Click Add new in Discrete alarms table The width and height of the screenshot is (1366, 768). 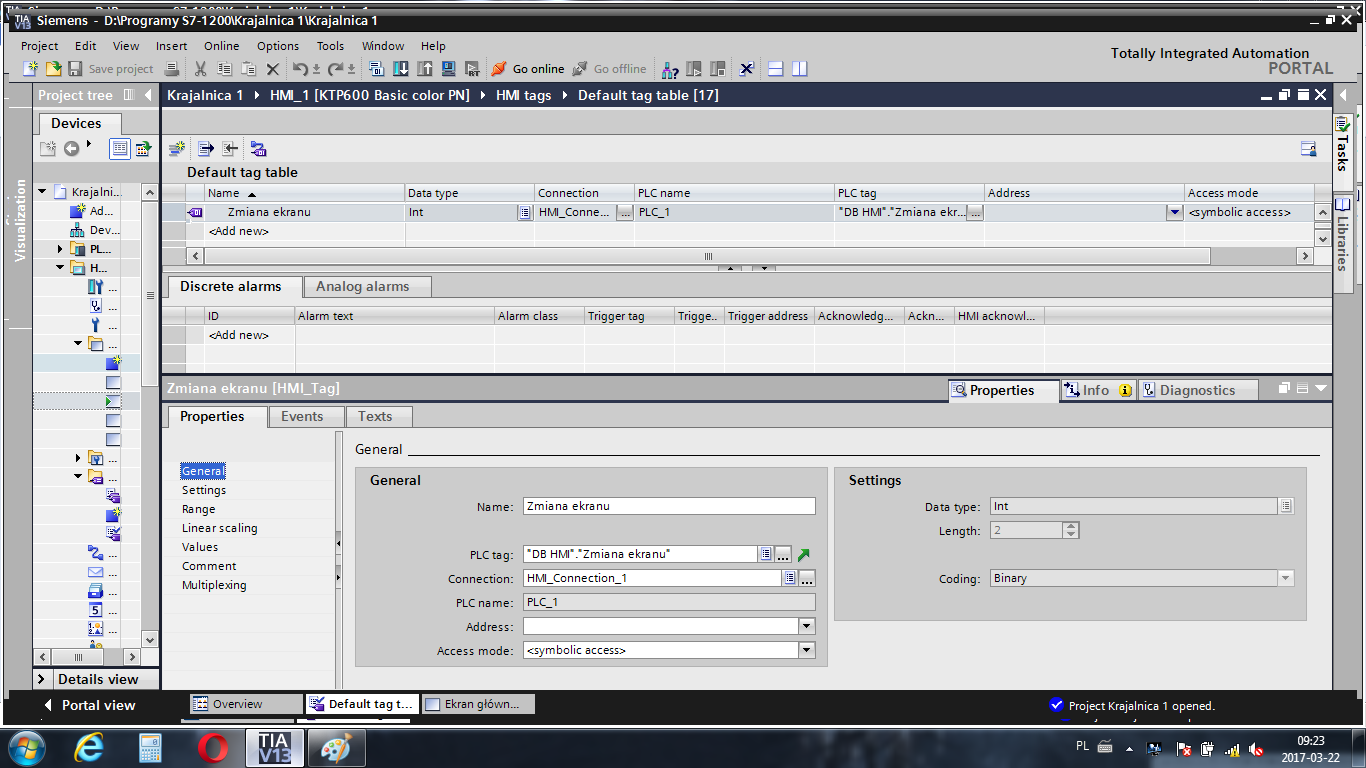tap(238, 335)
